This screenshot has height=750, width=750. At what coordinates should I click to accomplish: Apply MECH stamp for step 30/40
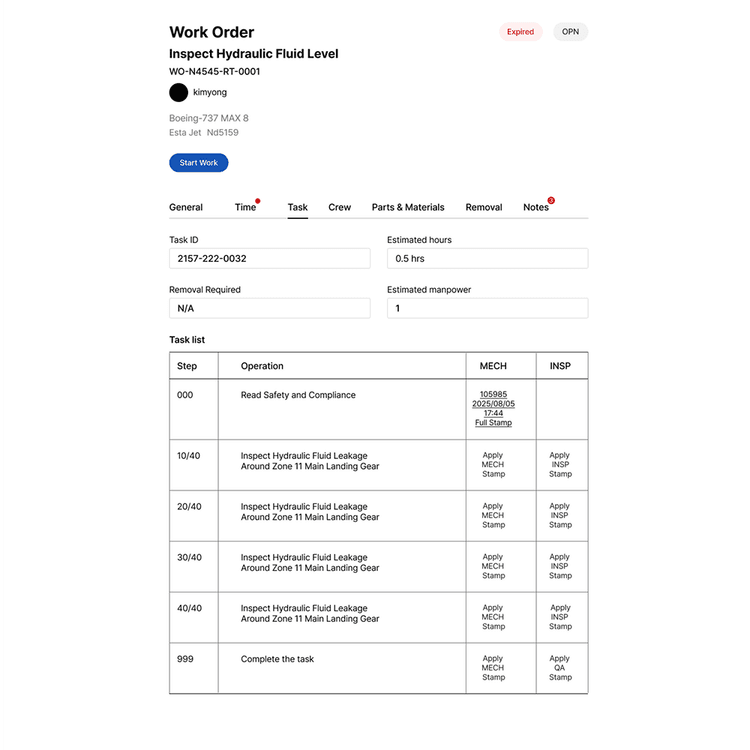coord(493,566)
